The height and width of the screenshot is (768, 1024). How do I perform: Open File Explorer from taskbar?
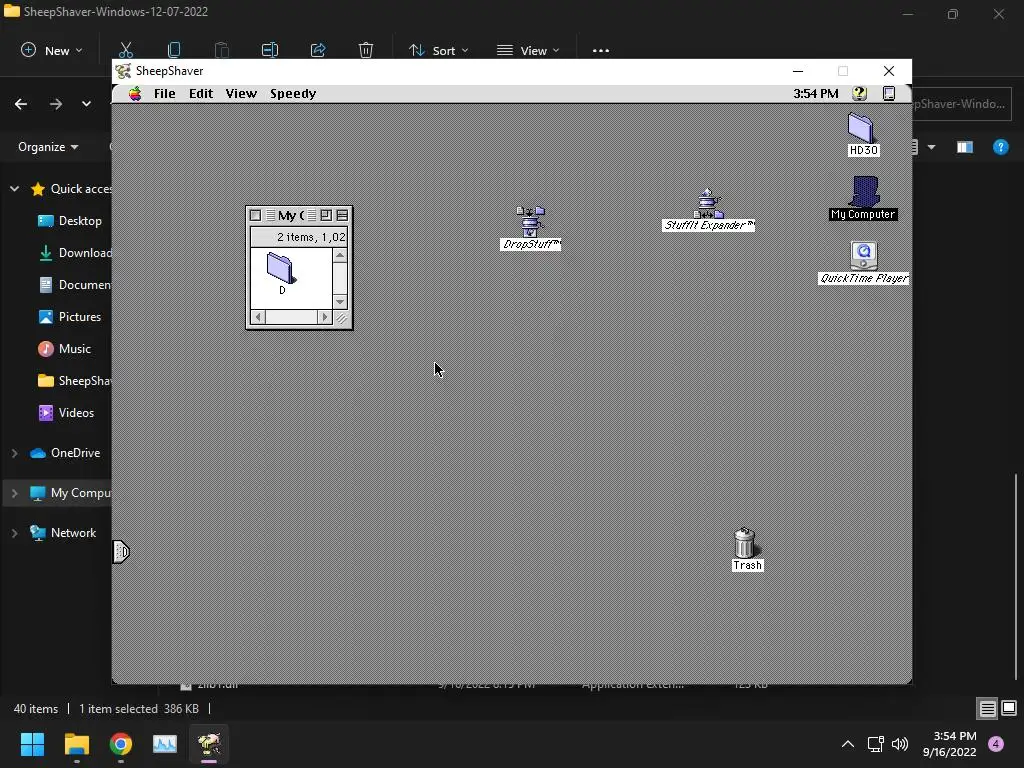tap(76, 744)
